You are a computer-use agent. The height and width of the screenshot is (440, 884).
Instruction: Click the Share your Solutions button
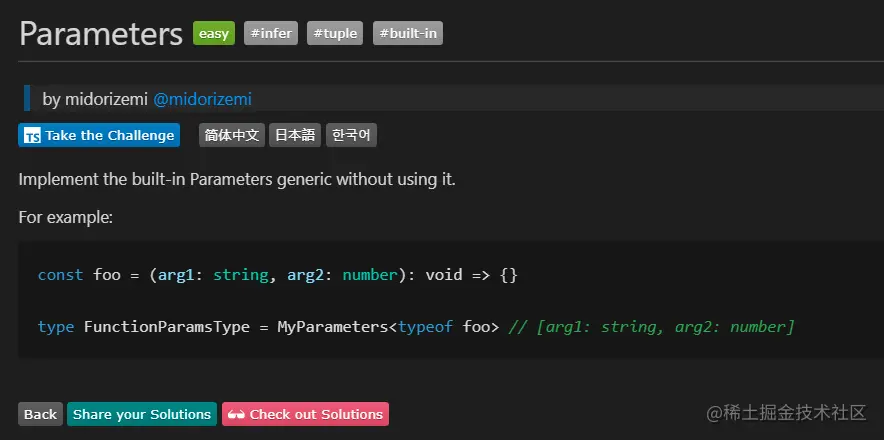[142, 414]
